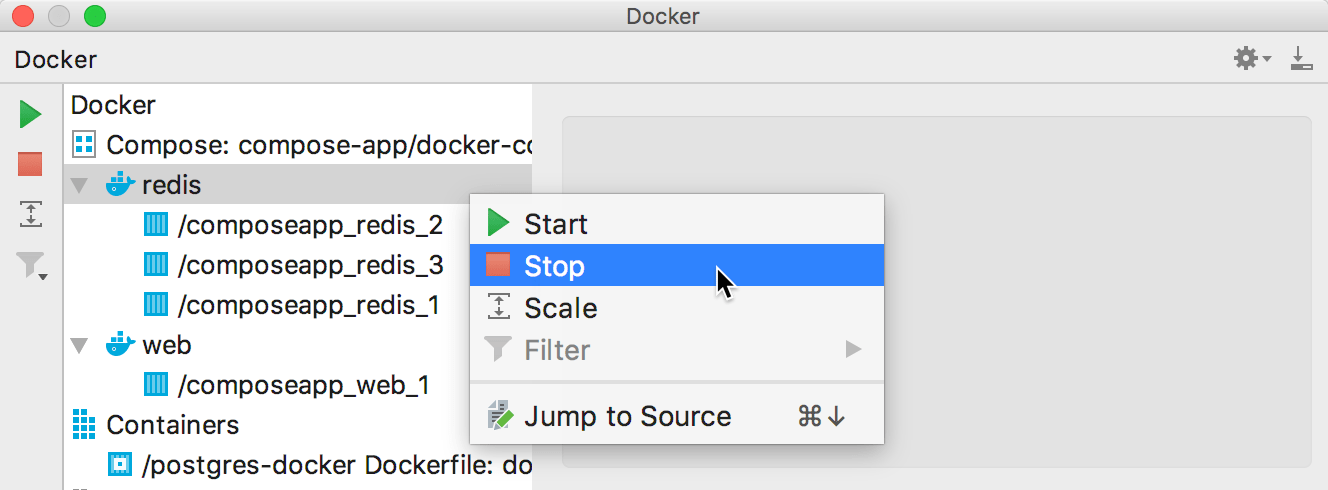The height and width of the screenshot is (490, 1328).
Task: Collapse the web service tree node
Action: [x=80, y=346]
